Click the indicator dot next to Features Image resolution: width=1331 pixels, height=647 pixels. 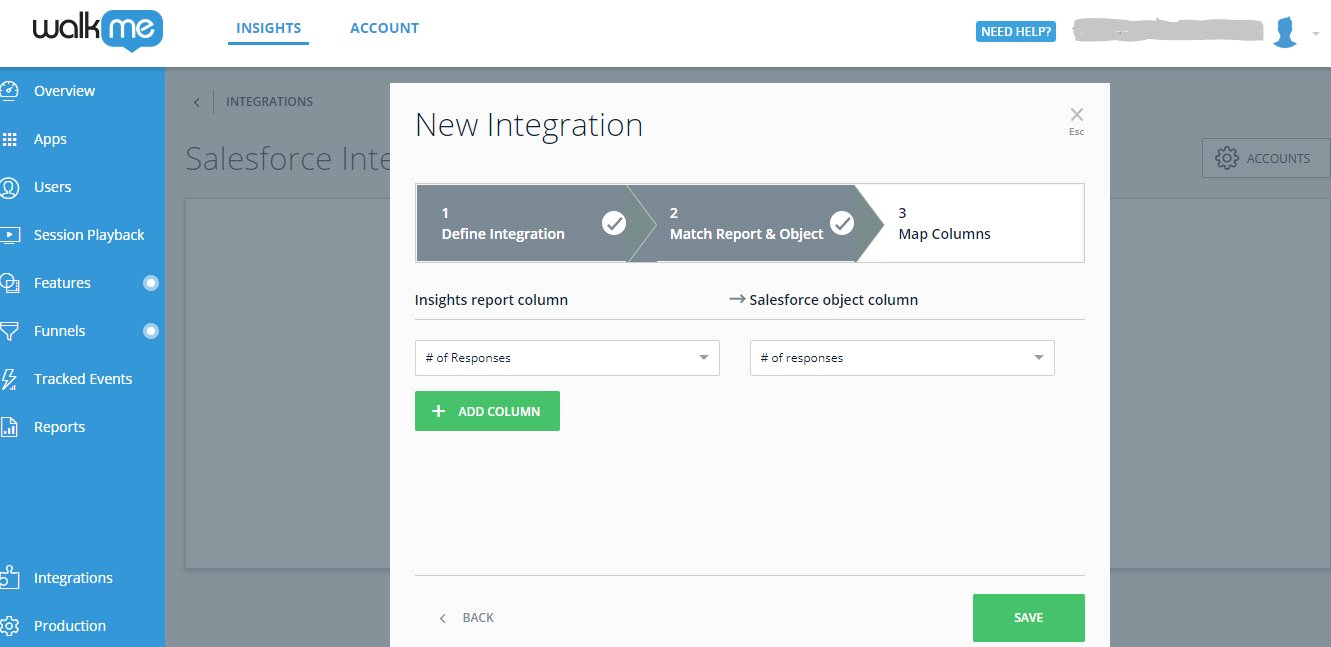tap(151, 283)
